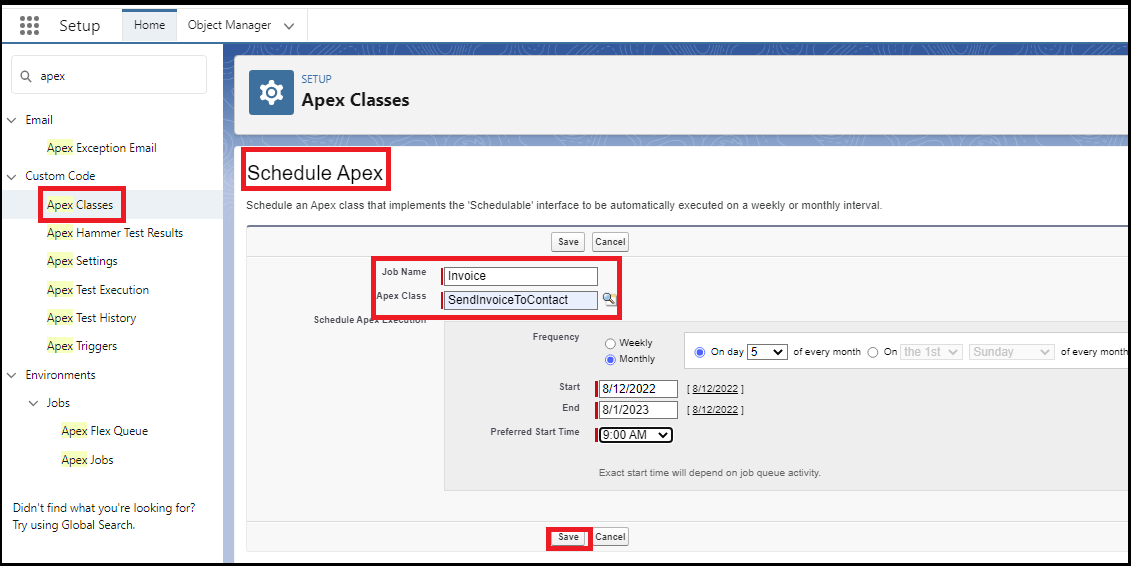Switch to the Object Manager tab
The image size is (1131, 566).
point(229,25)
